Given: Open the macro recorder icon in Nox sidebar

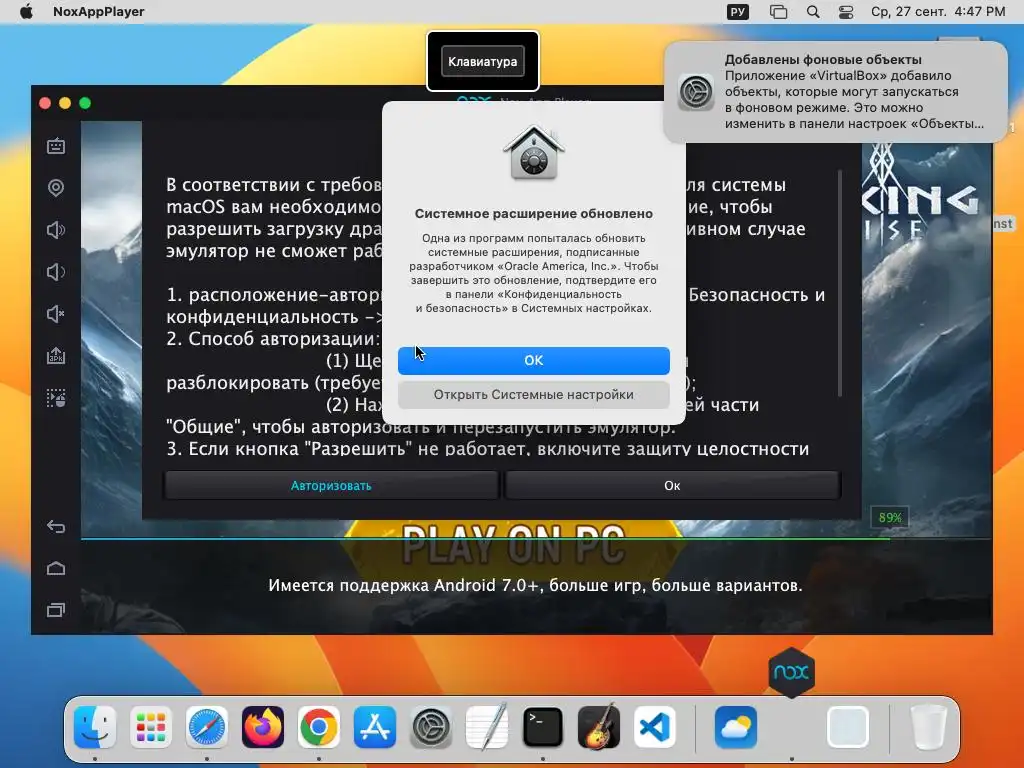Looking at the screenshot, I should [56, 398].
